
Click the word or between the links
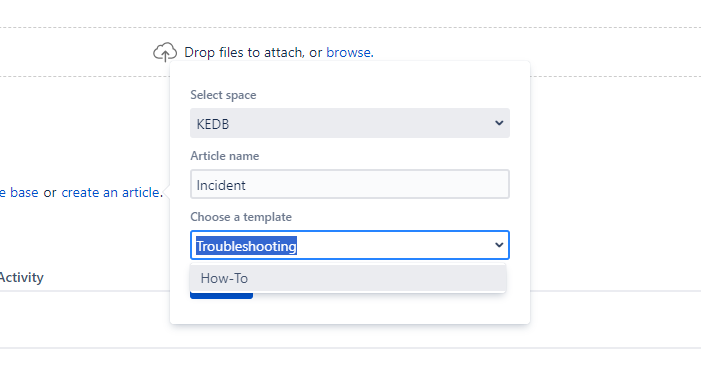[x=50, y=193]
